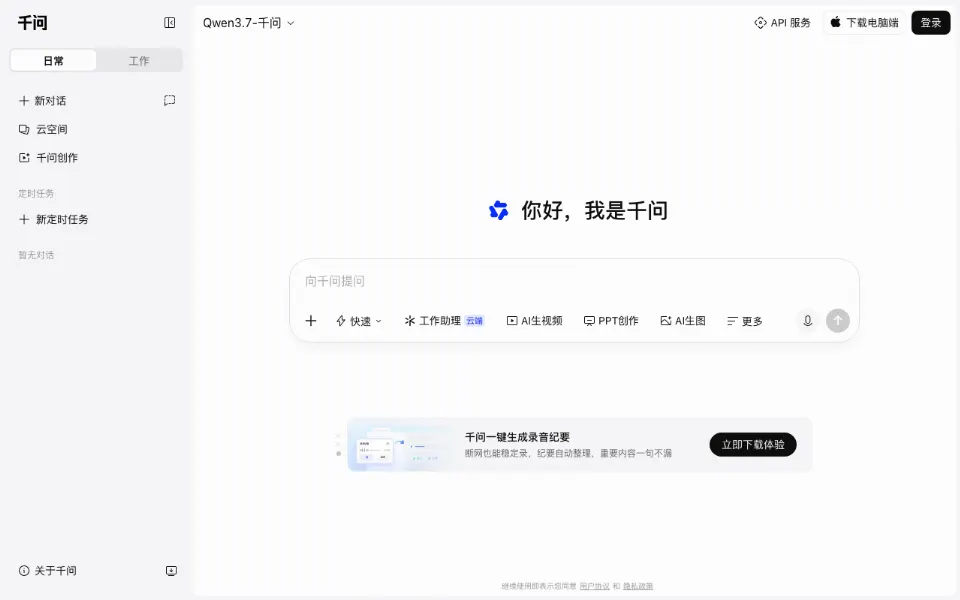Switch to the 工作 tab
This screenshot has height=600, width=960.
tap(139, 61)
